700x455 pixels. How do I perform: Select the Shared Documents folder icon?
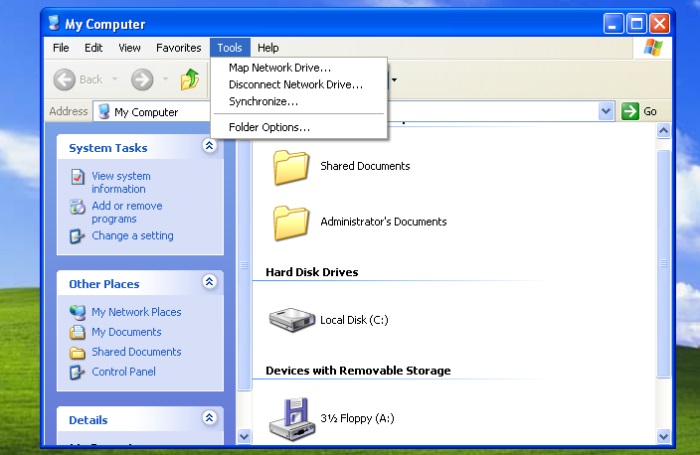pos(291,167)
